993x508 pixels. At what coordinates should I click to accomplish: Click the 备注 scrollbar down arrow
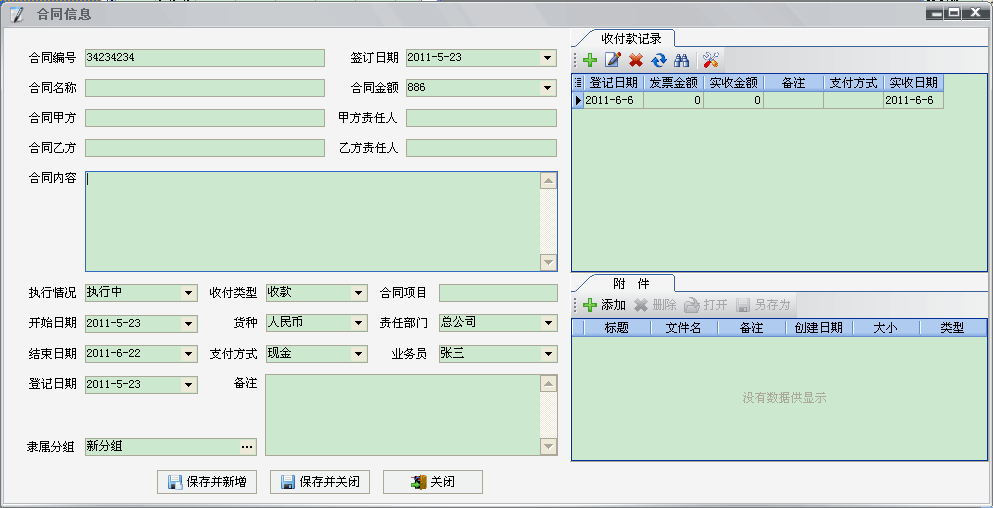pos(548,447)
